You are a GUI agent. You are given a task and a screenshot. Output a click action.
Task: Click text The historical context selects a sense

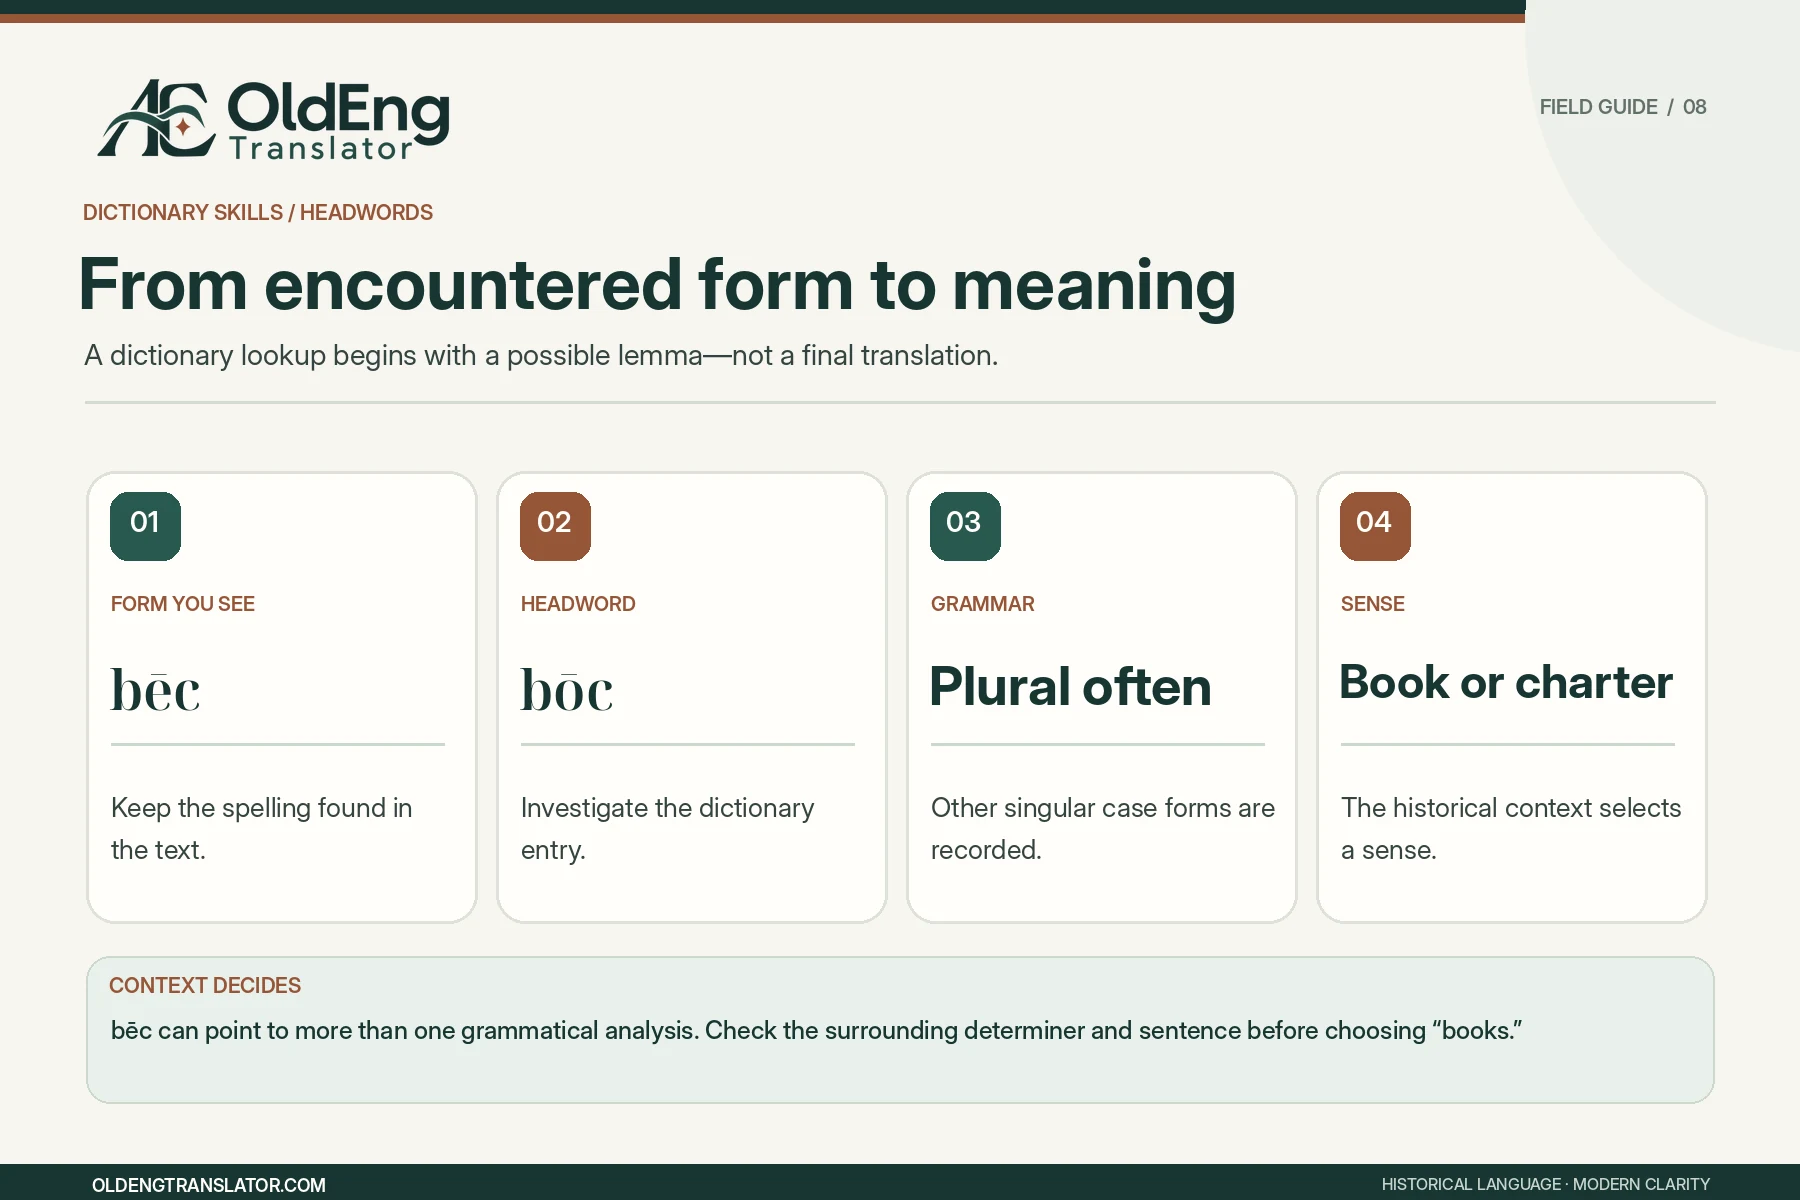point(1511,829)
